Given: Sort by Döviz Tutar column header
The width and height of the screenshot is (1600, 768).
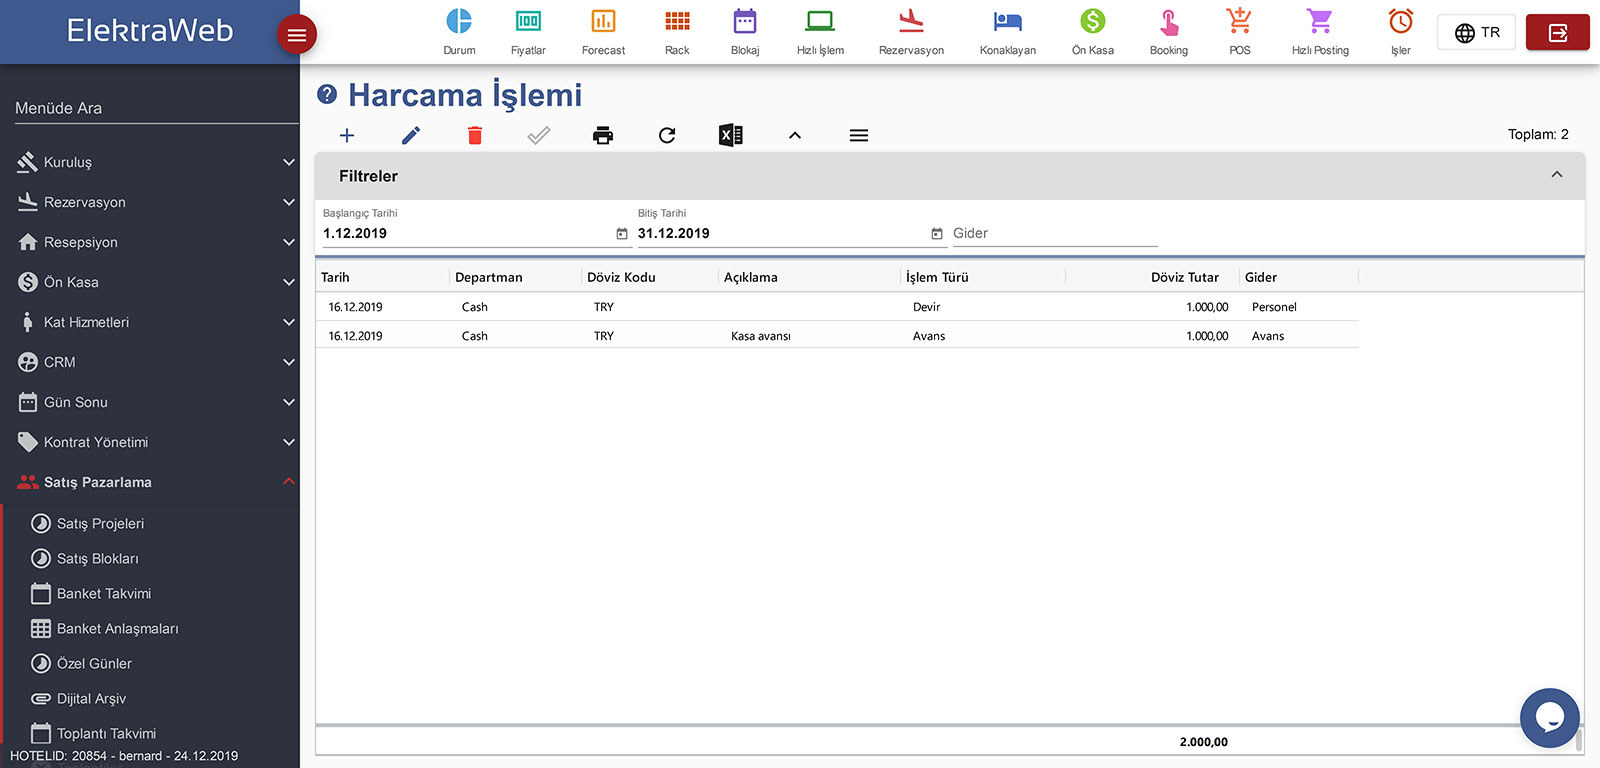Looking at the screenshot, I should click(x=1185, y=277).
